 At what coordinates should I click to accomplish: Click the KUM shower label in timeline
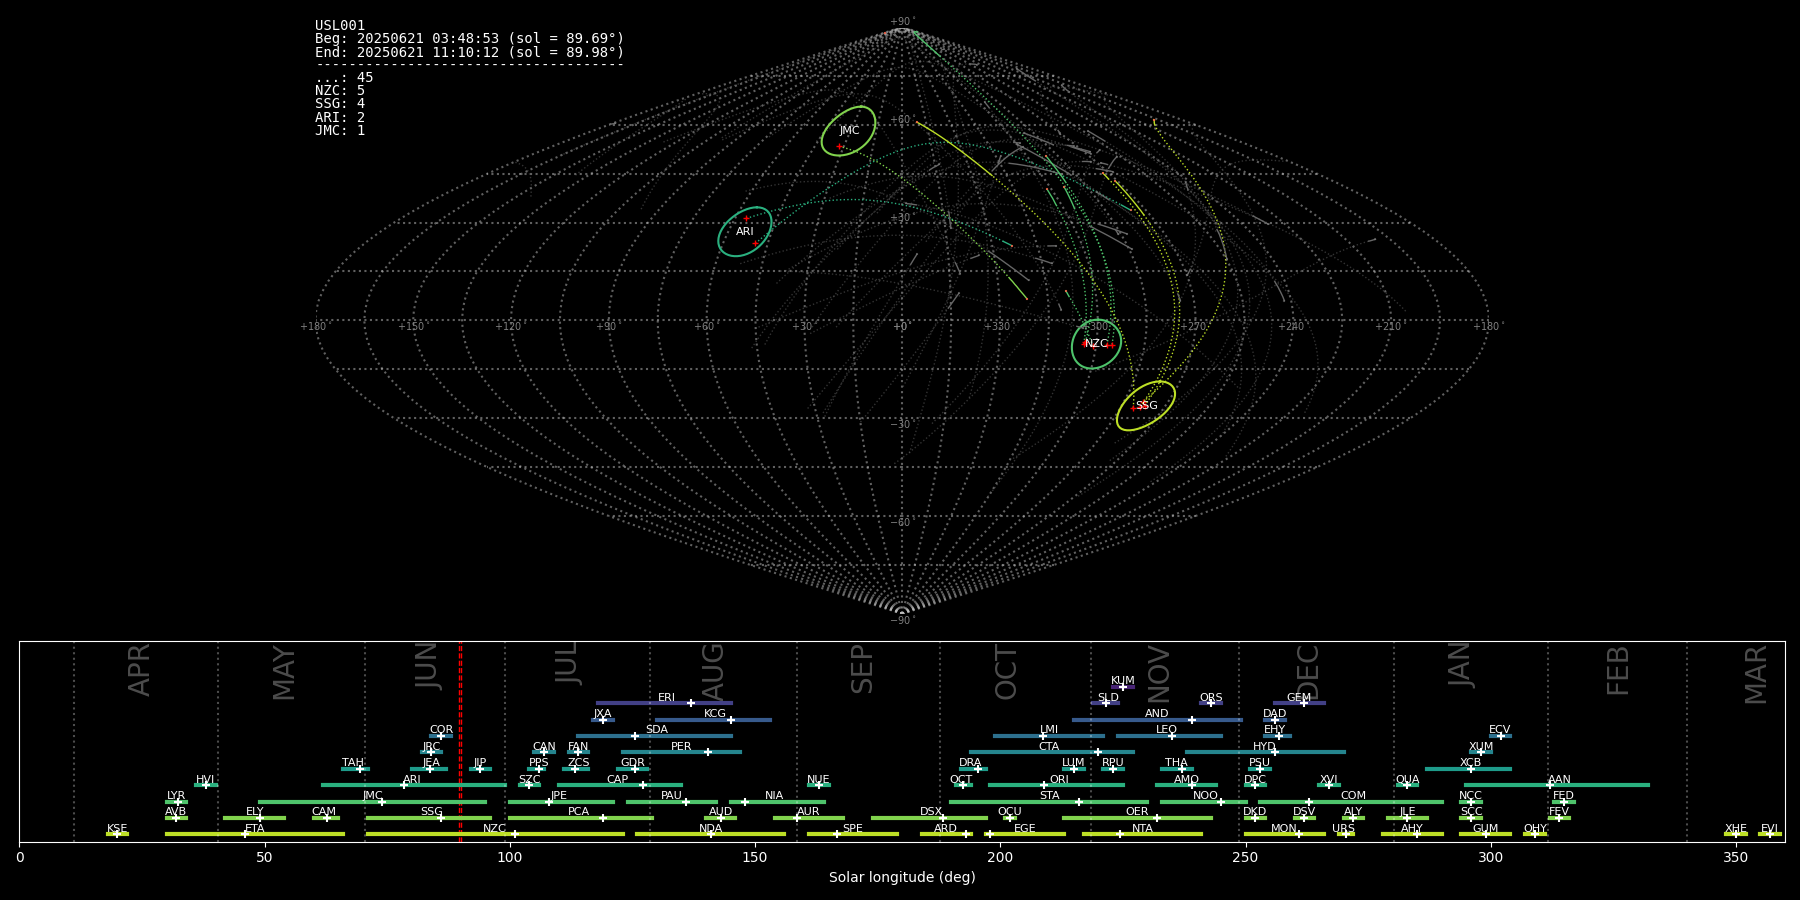click(x=1123, y=680)
